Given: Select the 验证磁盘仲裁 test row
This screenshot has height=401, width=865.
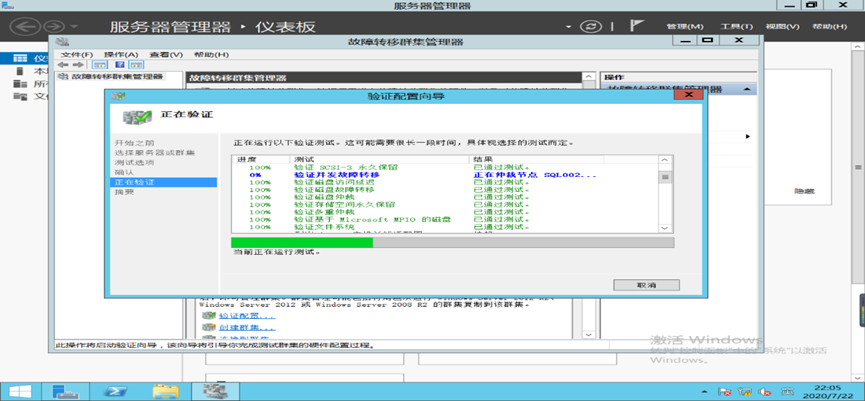Looking at the screenshot, I should (445, 197).
